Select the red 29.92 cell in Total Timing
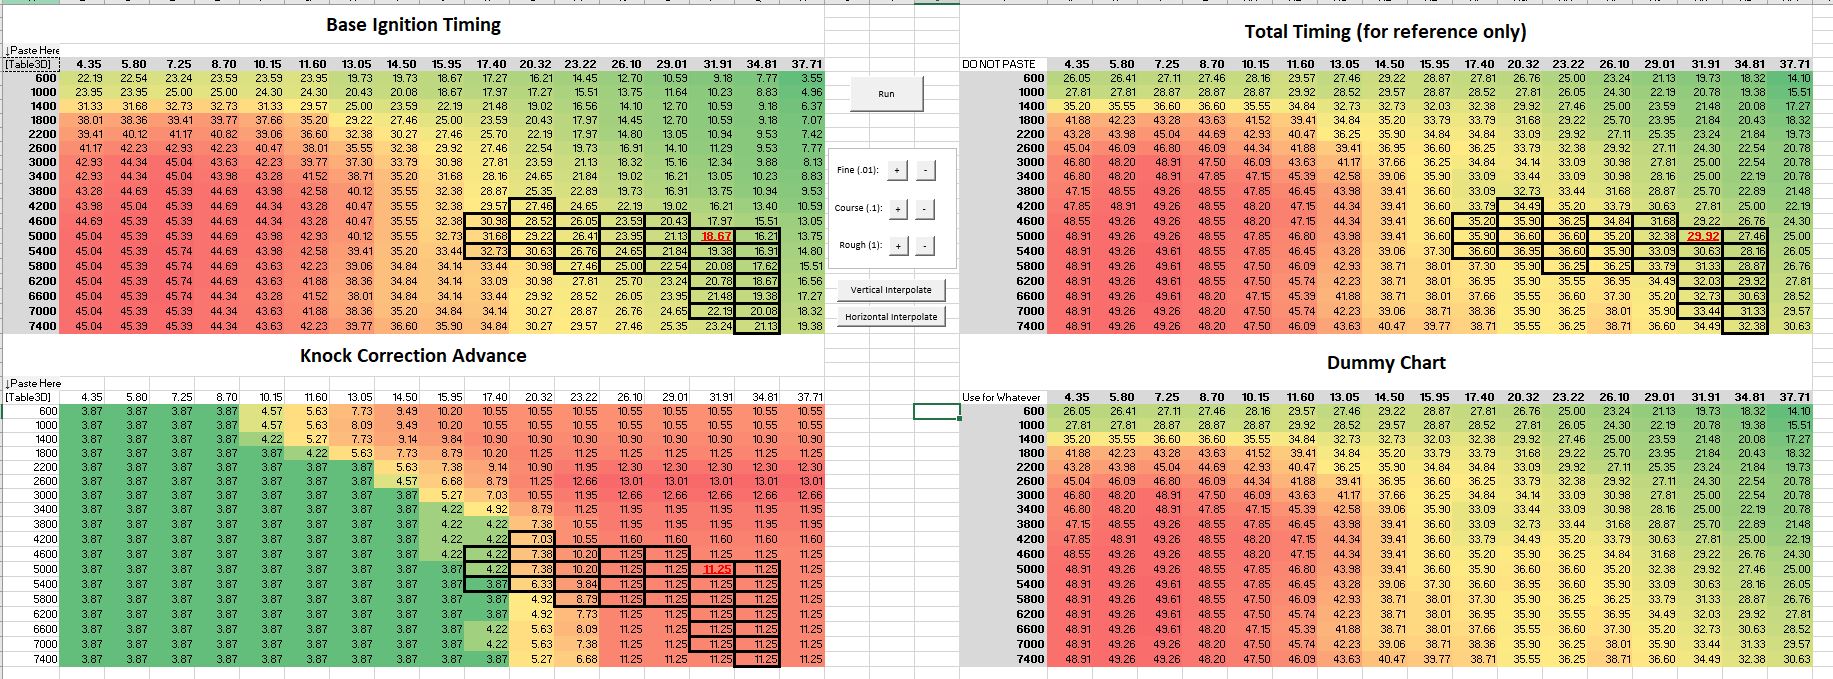The height and width of the screenshot is (679, 1833). point(1702,236)
